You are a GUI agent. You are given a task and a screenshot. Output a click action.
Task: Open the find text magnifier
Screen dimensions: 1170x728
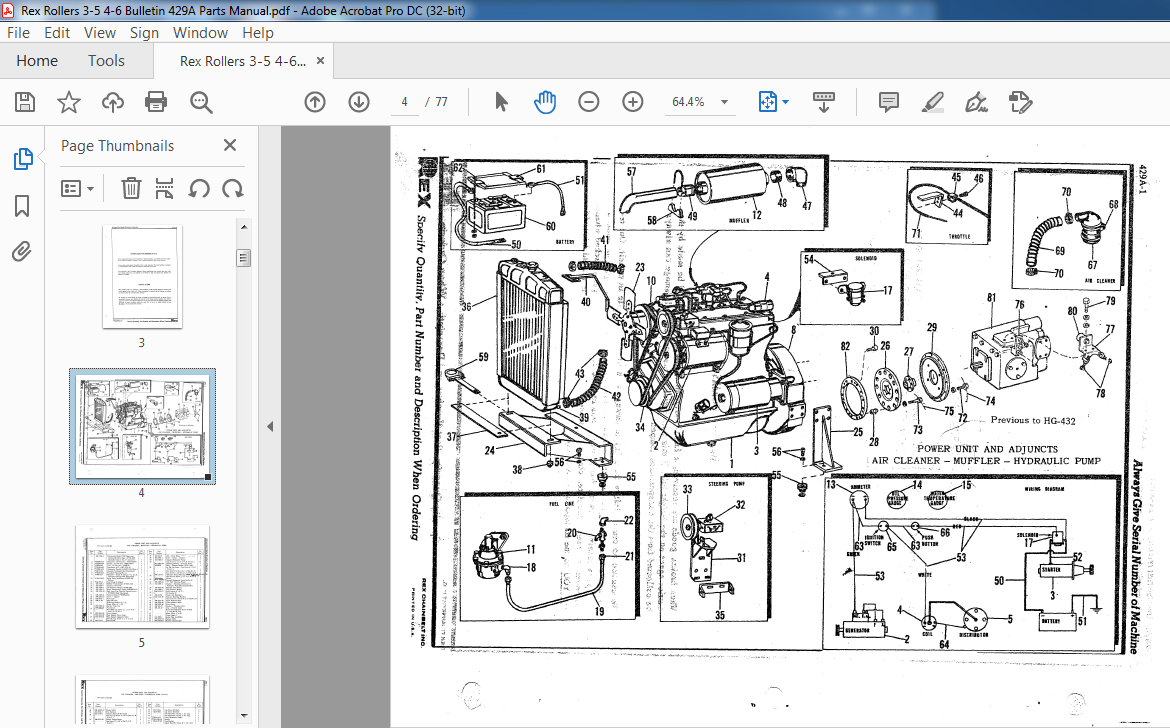tap(201, 101)
